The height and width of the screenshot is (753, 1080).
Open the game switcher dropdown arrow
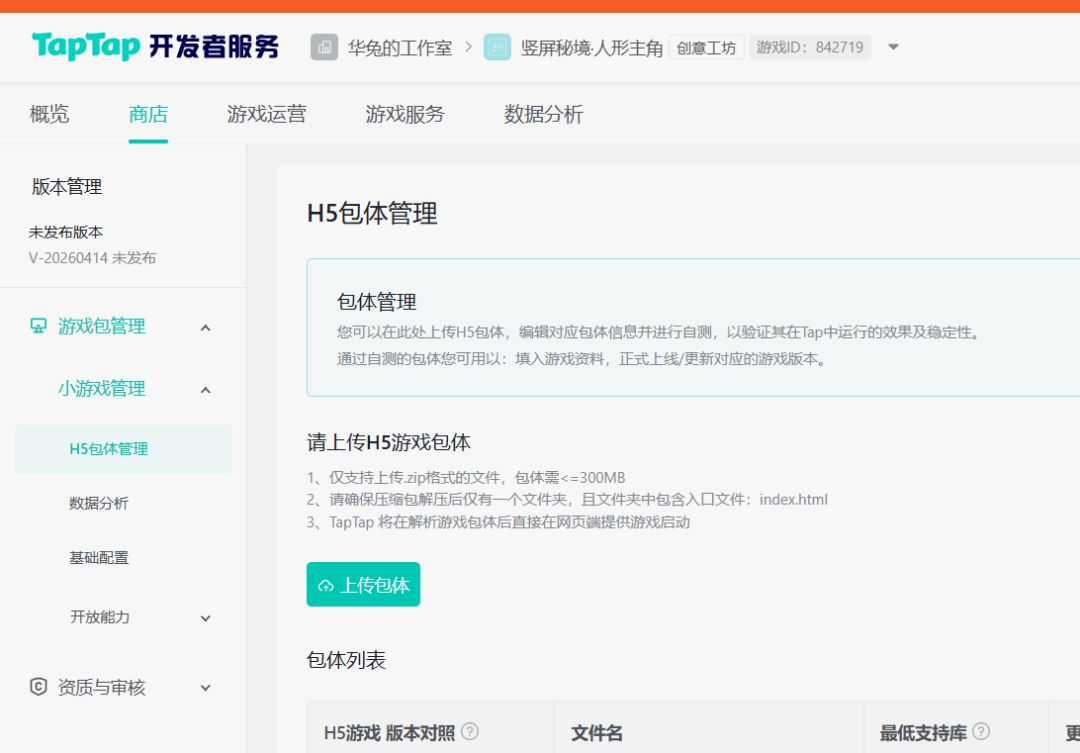(x=893, y=47)
